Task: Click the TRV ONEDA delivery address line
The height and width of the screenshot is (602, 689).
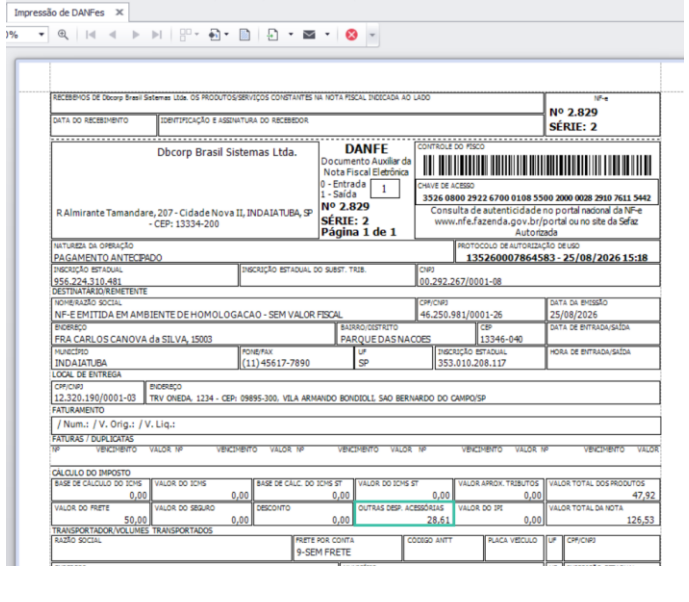Action: coord(317,398)
